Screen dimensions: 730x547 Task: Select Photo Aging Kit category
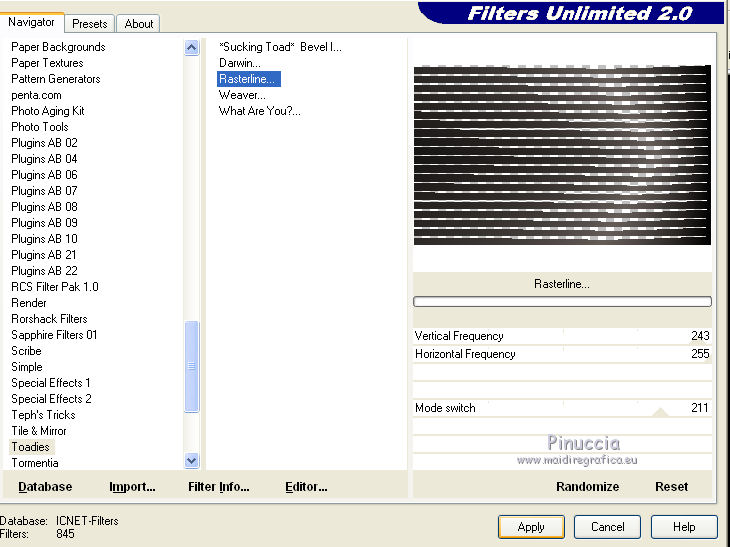[47, 111]
